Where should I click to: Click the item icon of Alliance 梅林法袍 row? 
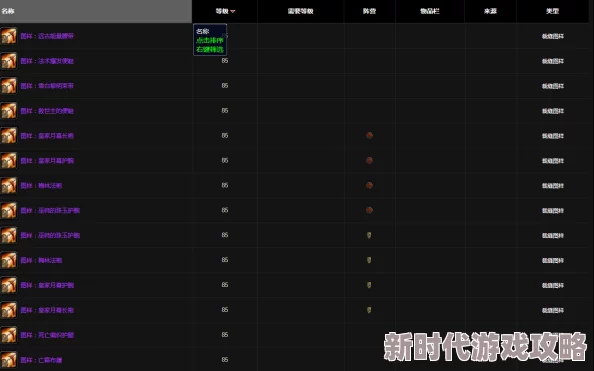pos(8,260)
